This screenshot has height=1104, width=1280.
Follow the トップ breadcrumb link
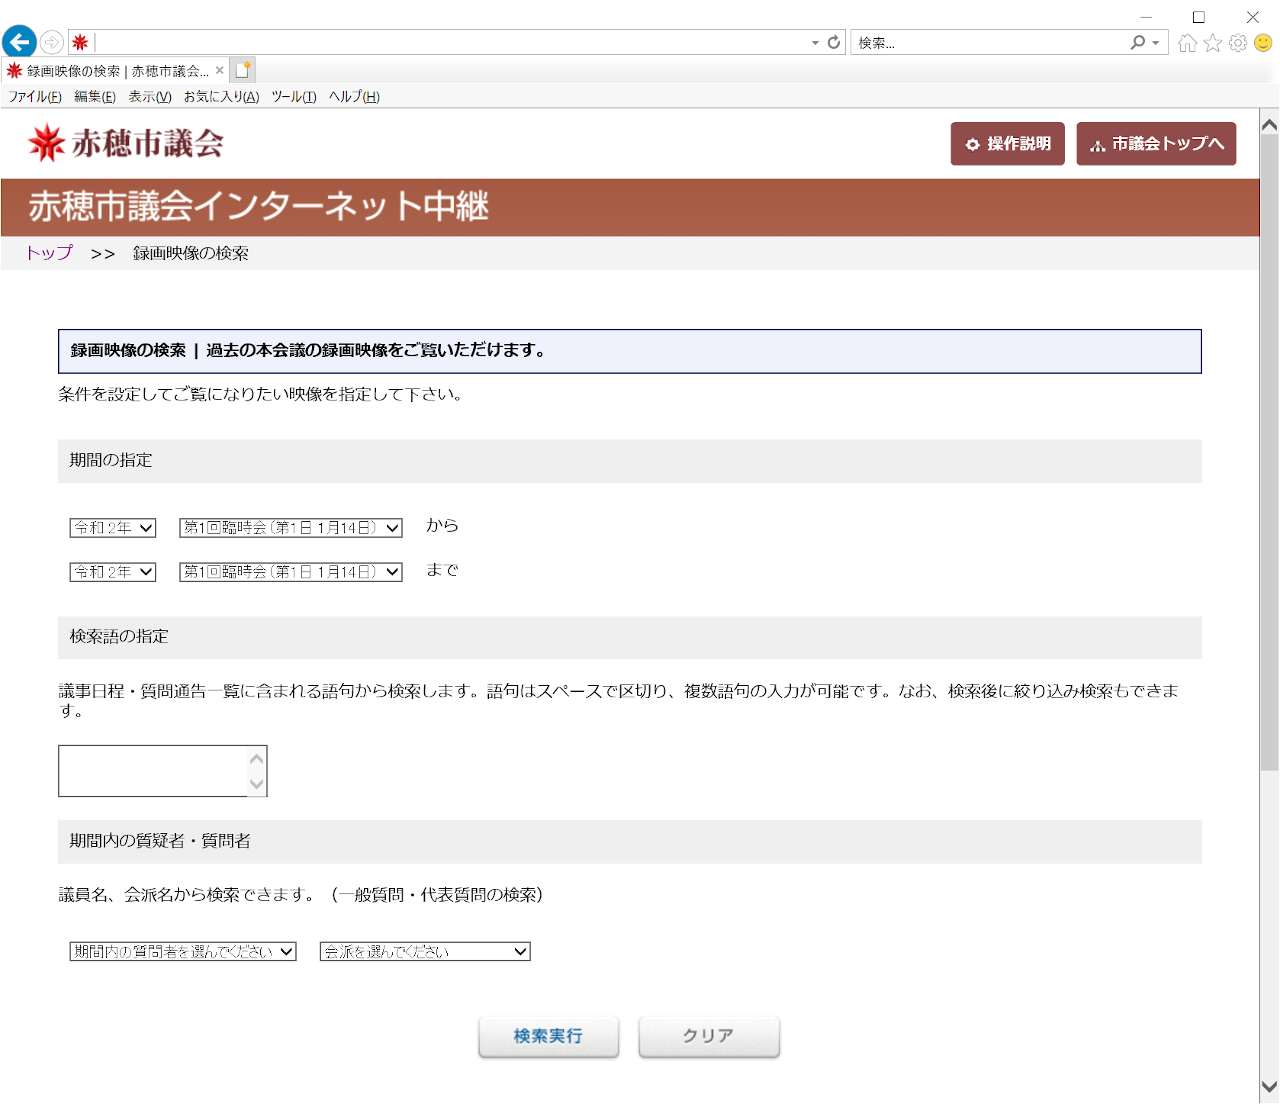49,253
